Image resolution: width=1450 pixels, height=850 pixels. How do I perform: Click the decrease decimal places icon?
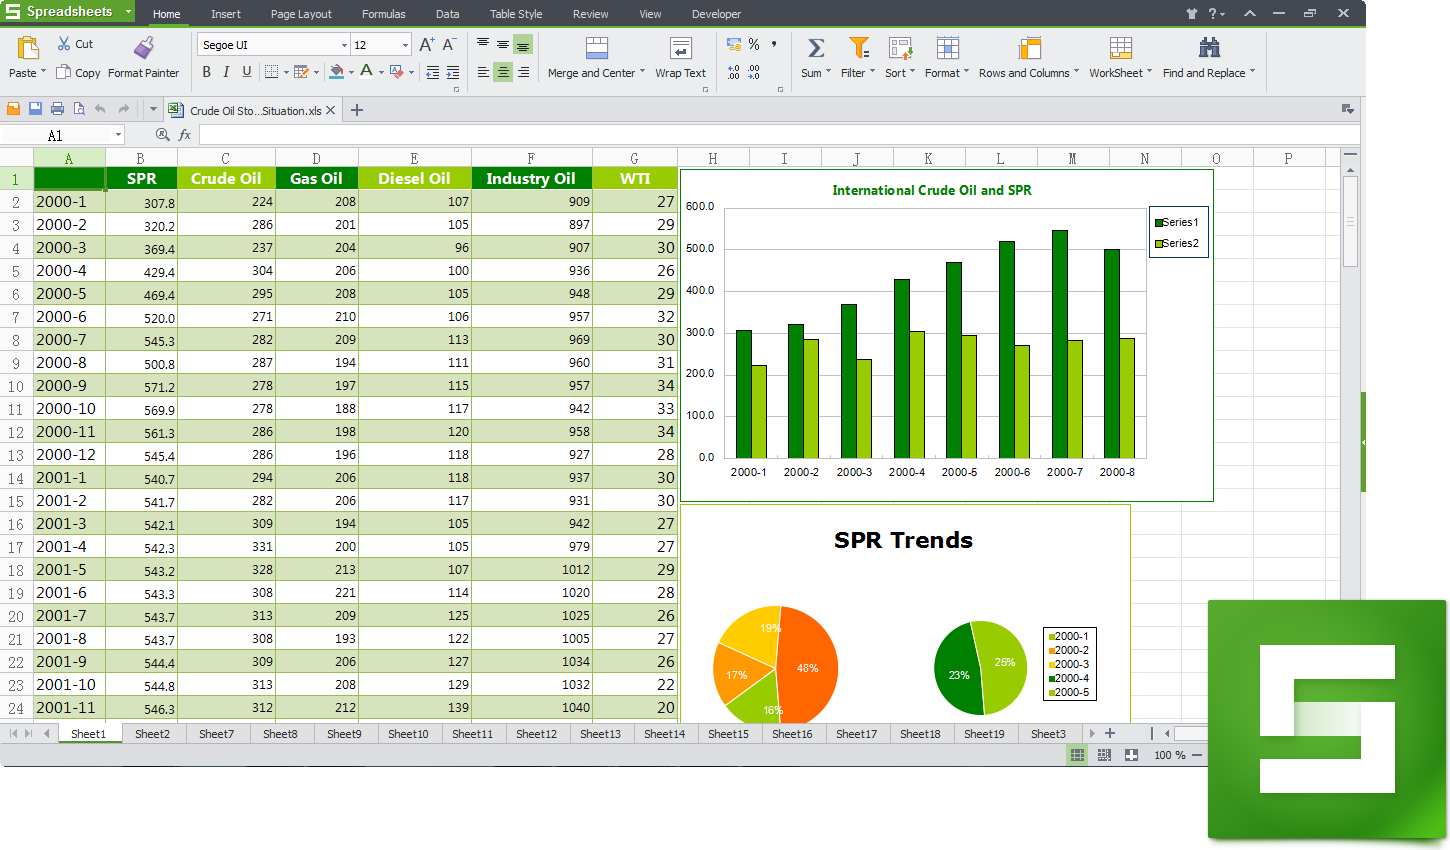754,72
